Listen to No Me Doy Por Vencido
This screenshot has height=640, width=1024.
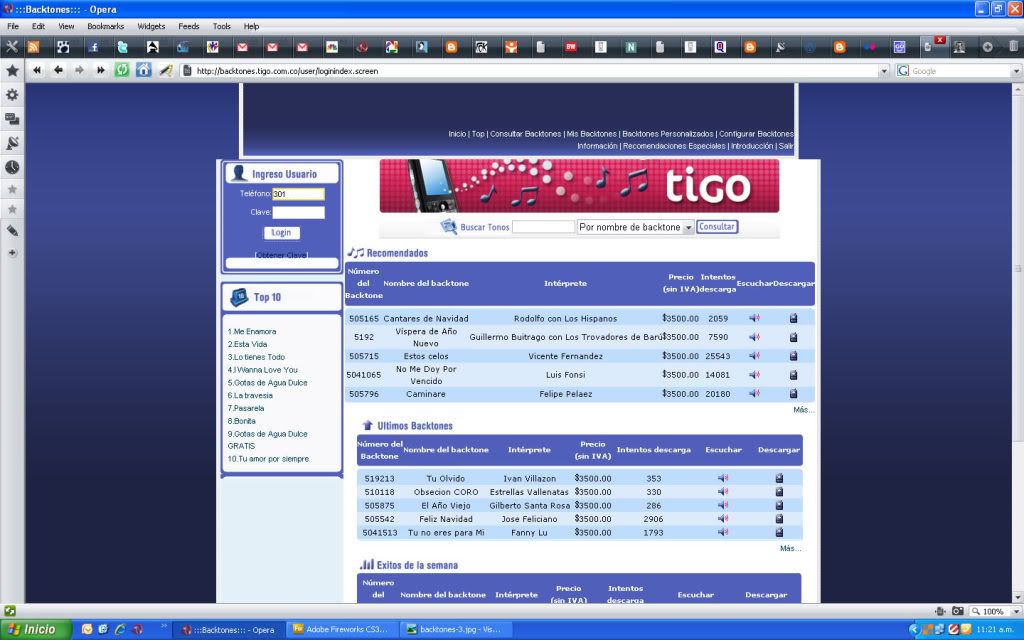coord(754,375)
